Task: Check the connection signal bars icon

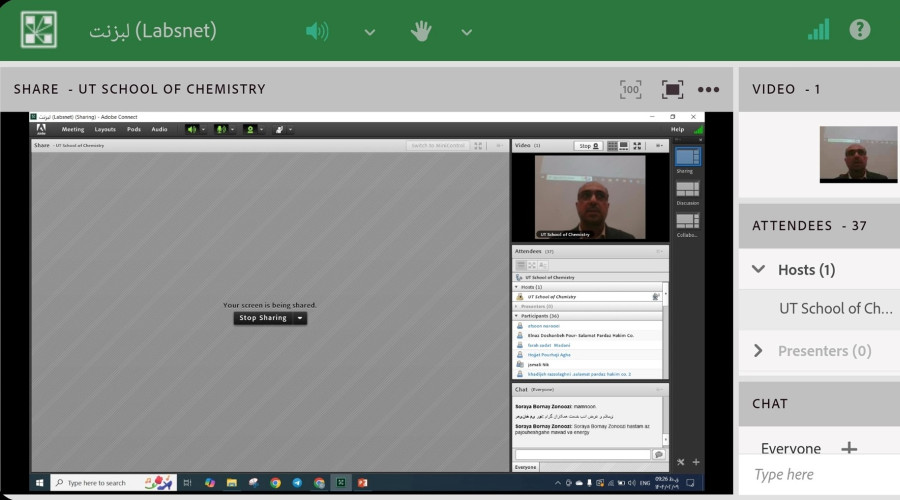Action: pyautogui.click(x=818, y=30)
